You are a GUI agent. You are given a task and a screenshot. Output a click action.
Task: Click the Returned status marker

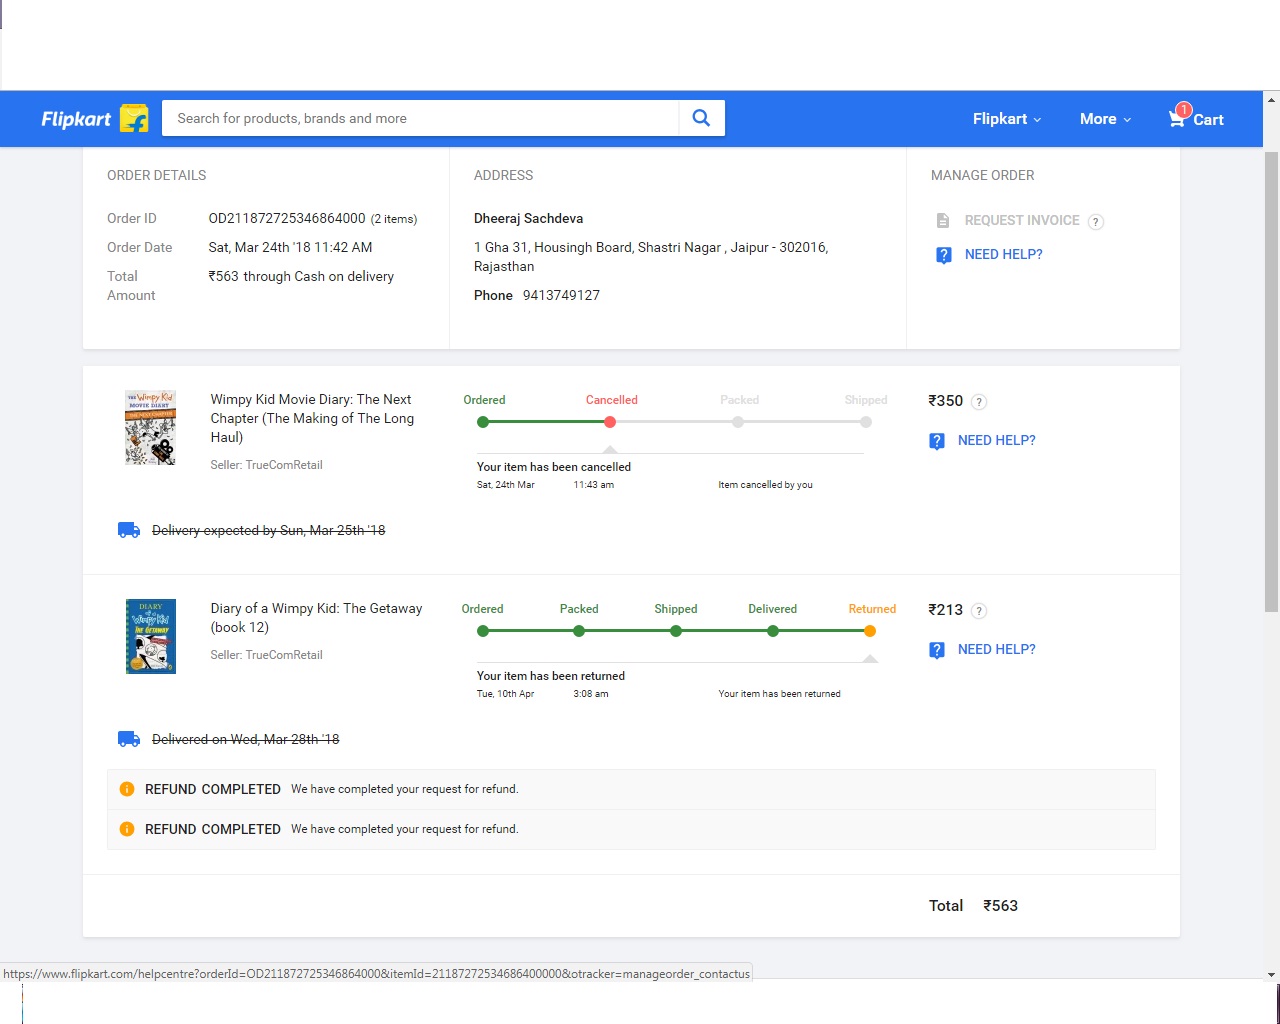click(870, 631)
